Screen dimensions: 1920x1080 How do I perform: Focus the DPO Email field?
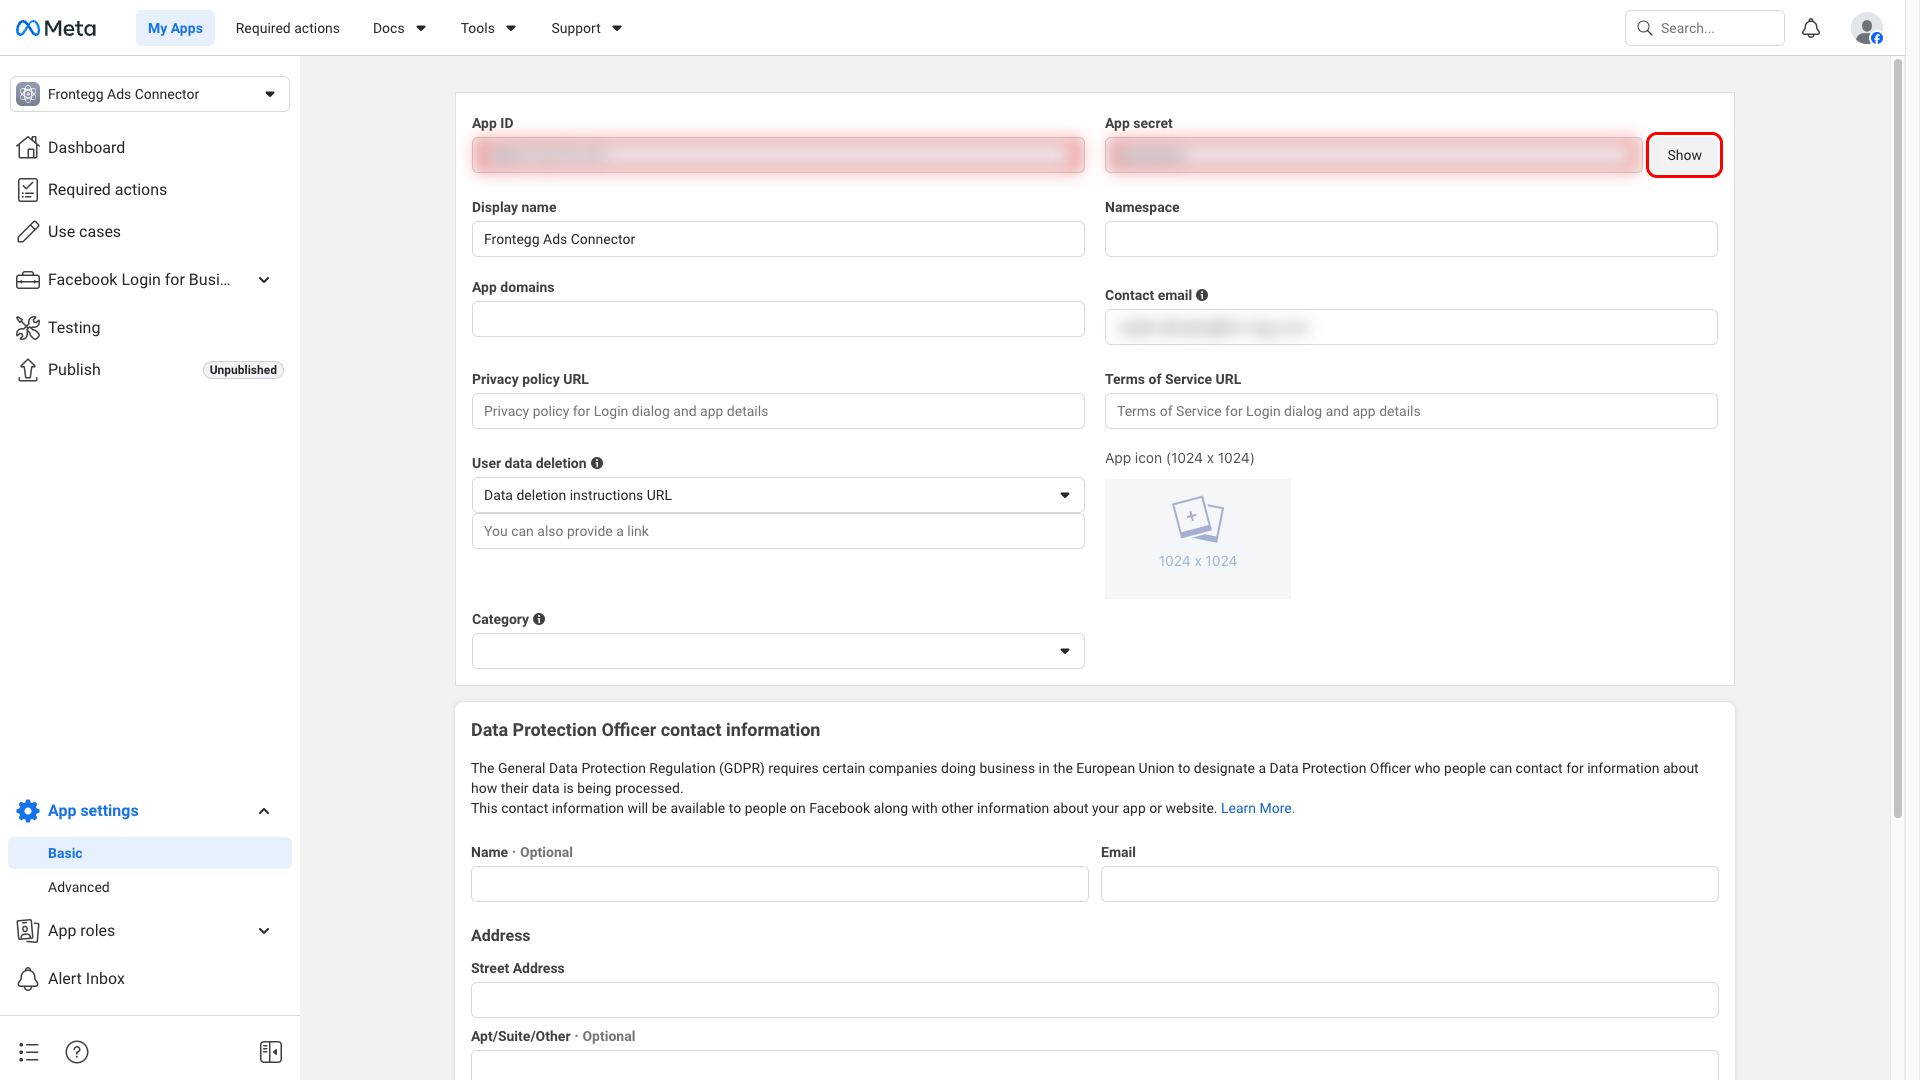pyautogui.click(x=1410, y=884)
